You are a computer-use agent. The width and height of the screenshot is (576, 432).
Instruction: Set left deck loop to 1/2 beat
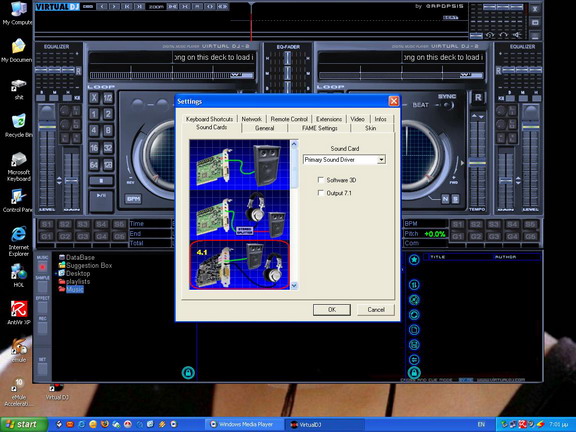(x=108, y=98)
